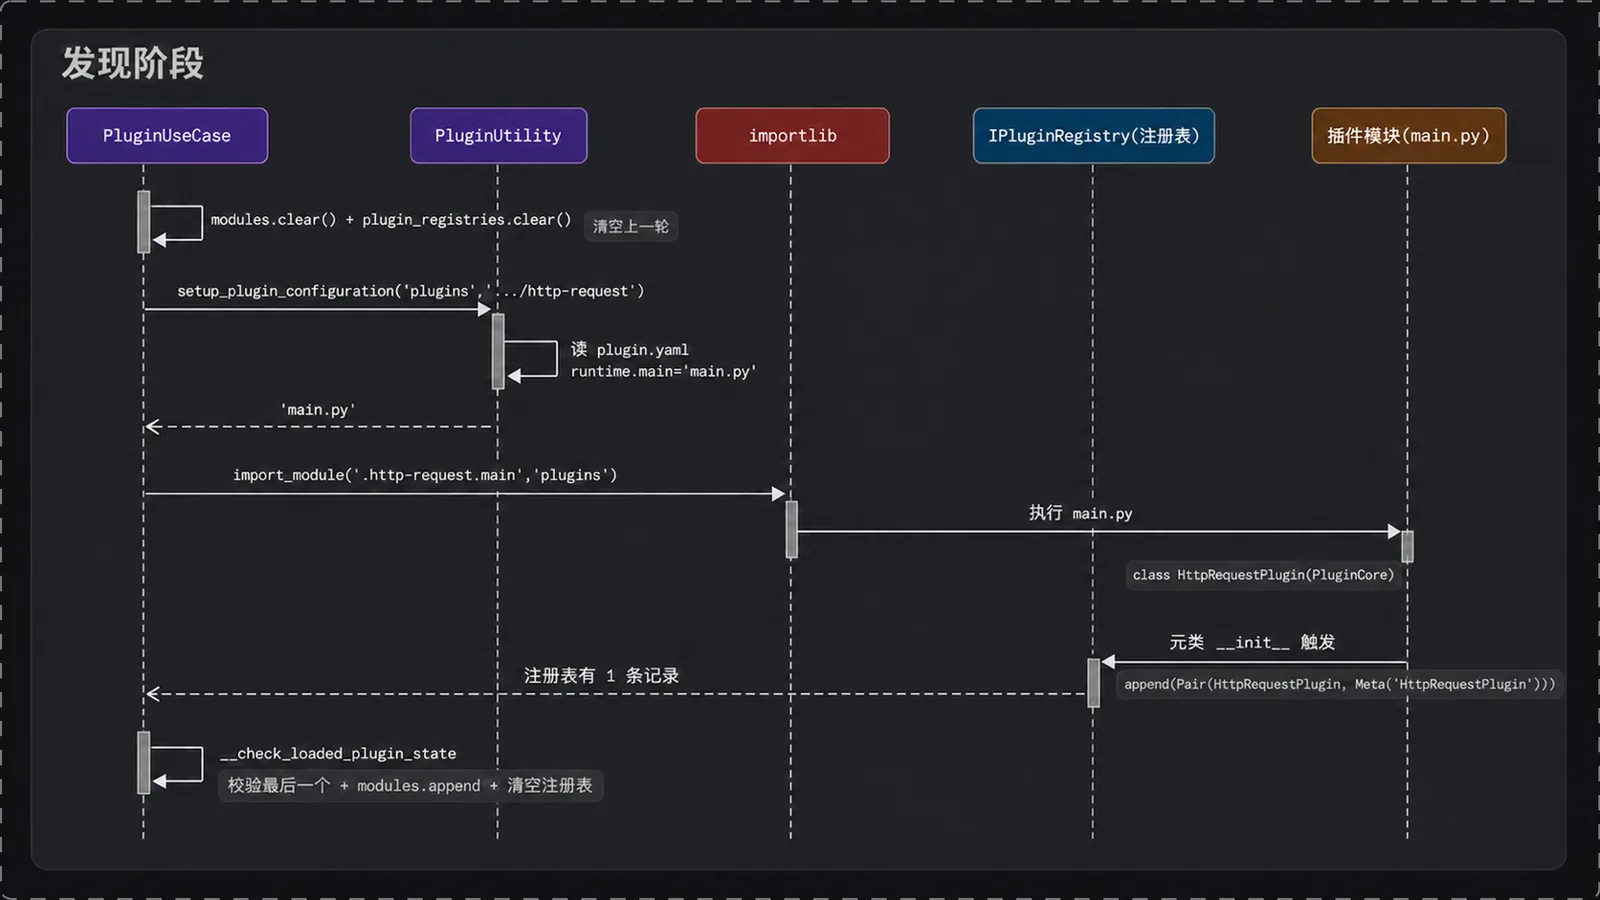The image size is (1600, 900).
Task: Click the 读 plugin.yaml message text
Action: tap(630, 349)
